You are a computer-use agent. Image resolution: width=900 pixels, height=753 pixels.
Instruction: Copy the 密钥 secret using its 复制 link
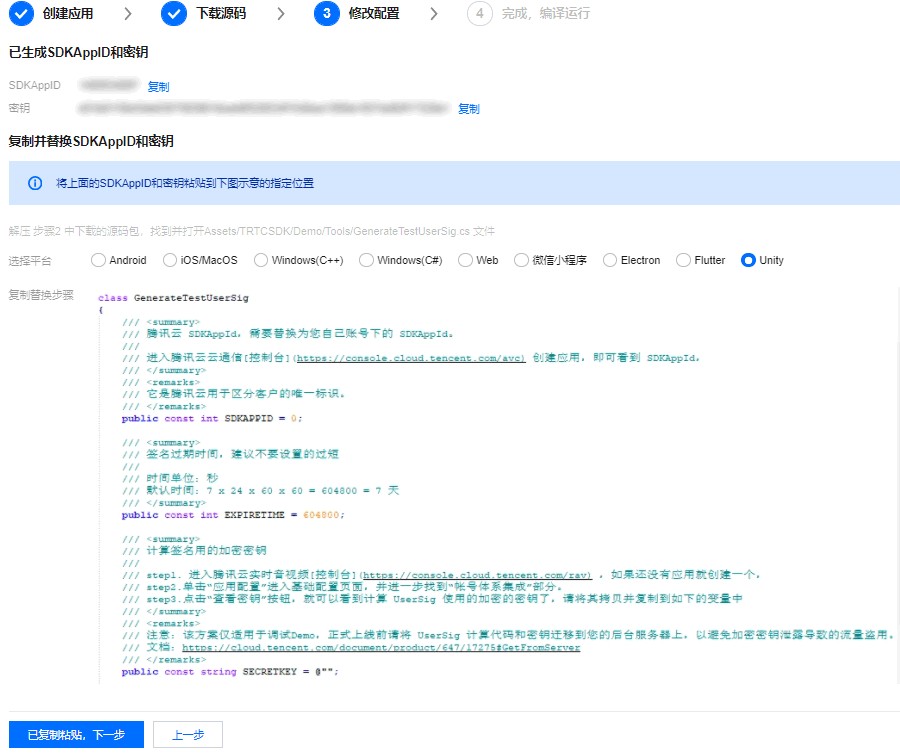click(469, 108)
